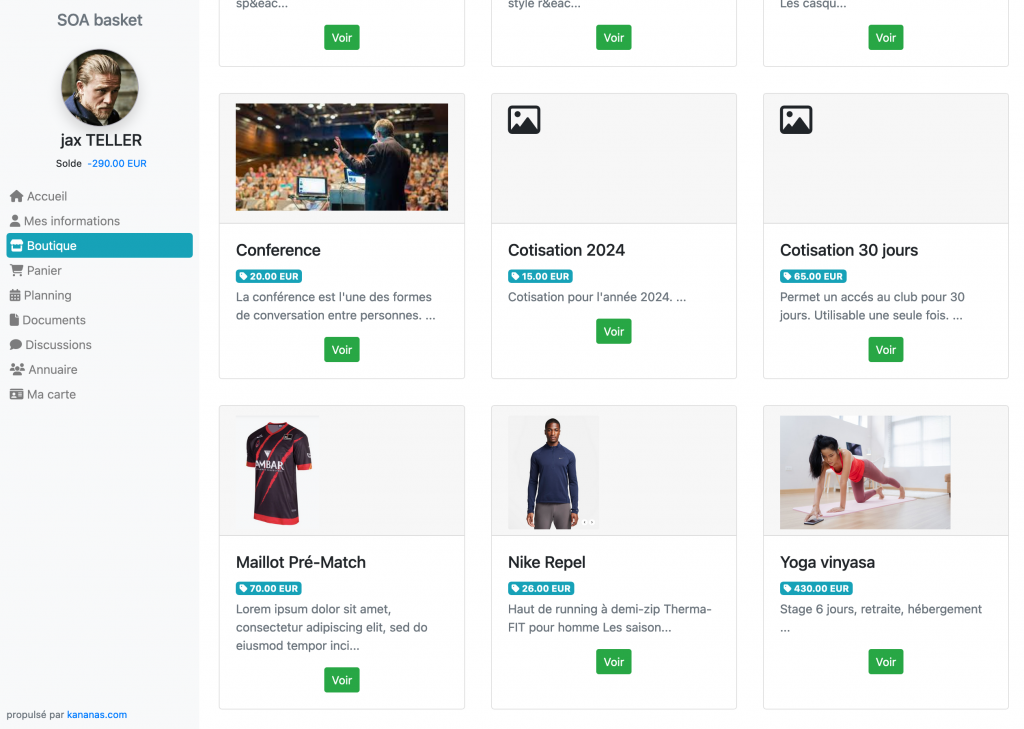Click Voir on Cotisation 2024 card
Screen dimensions: 1024x729
point(614,331)
